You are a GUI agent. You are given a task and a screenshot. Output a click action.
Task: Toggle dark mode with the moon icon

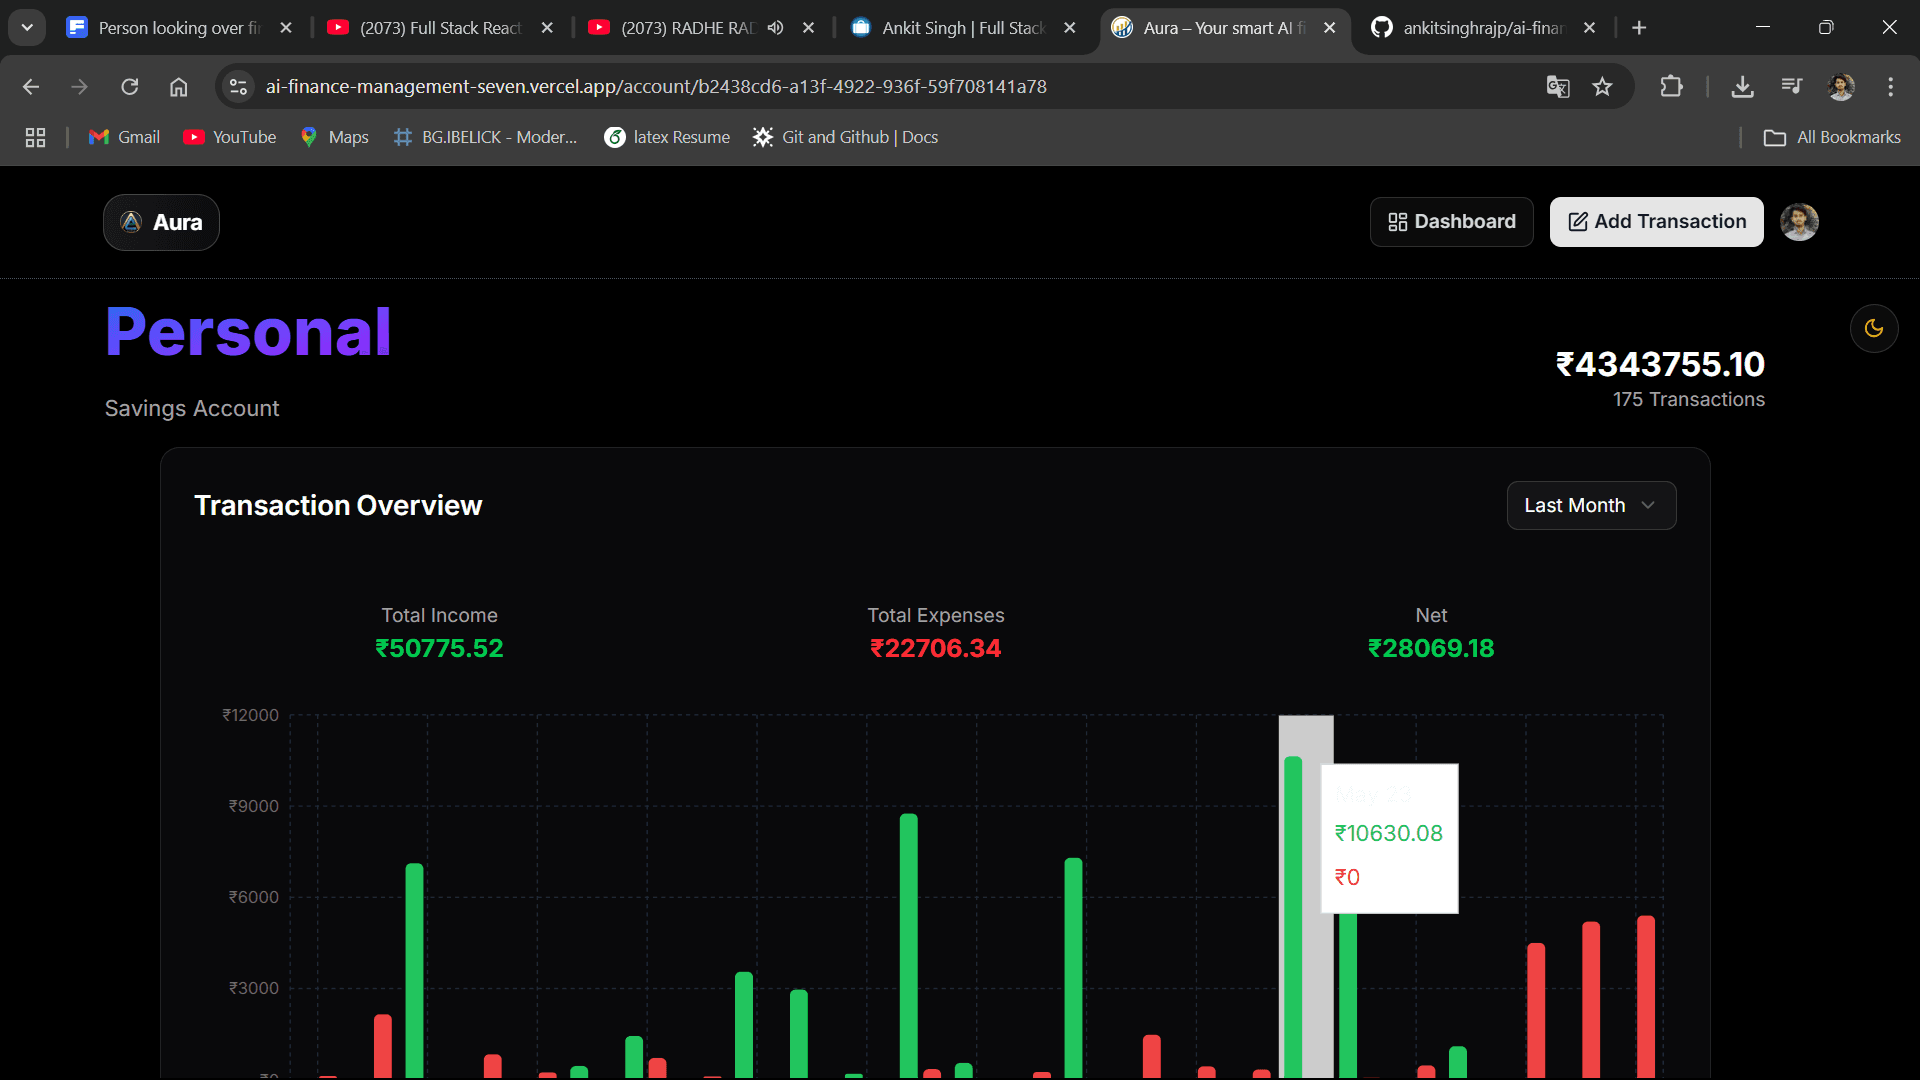1874,328
